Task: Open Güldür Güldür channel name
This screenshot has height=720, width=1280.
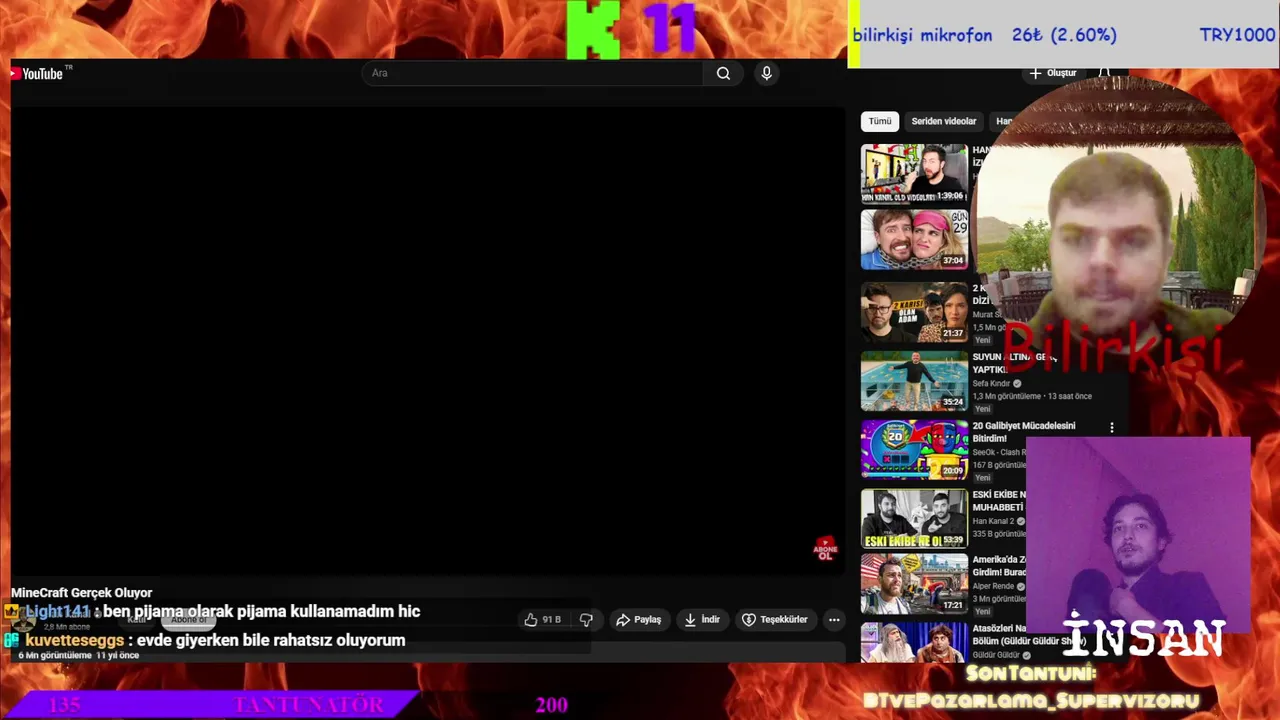Action: 996,655
